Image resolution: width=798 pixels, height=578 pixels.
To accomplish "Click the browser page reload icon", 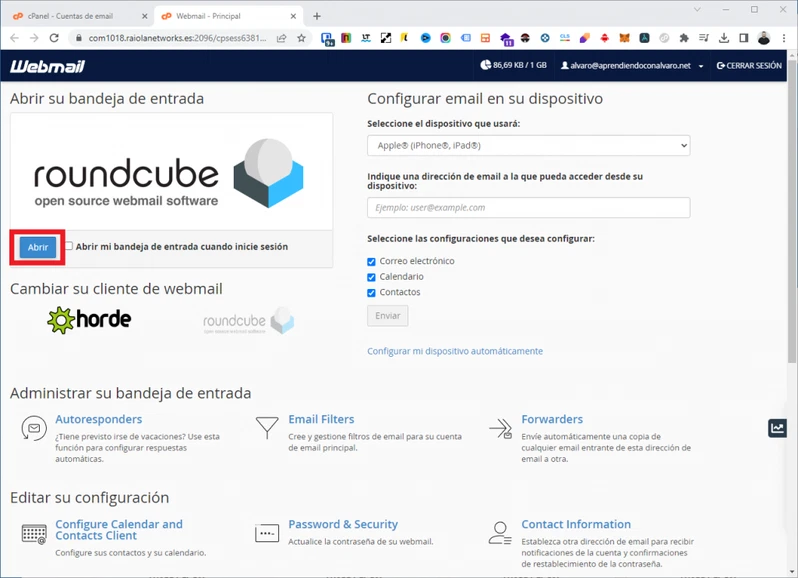I will click(54, 38).
